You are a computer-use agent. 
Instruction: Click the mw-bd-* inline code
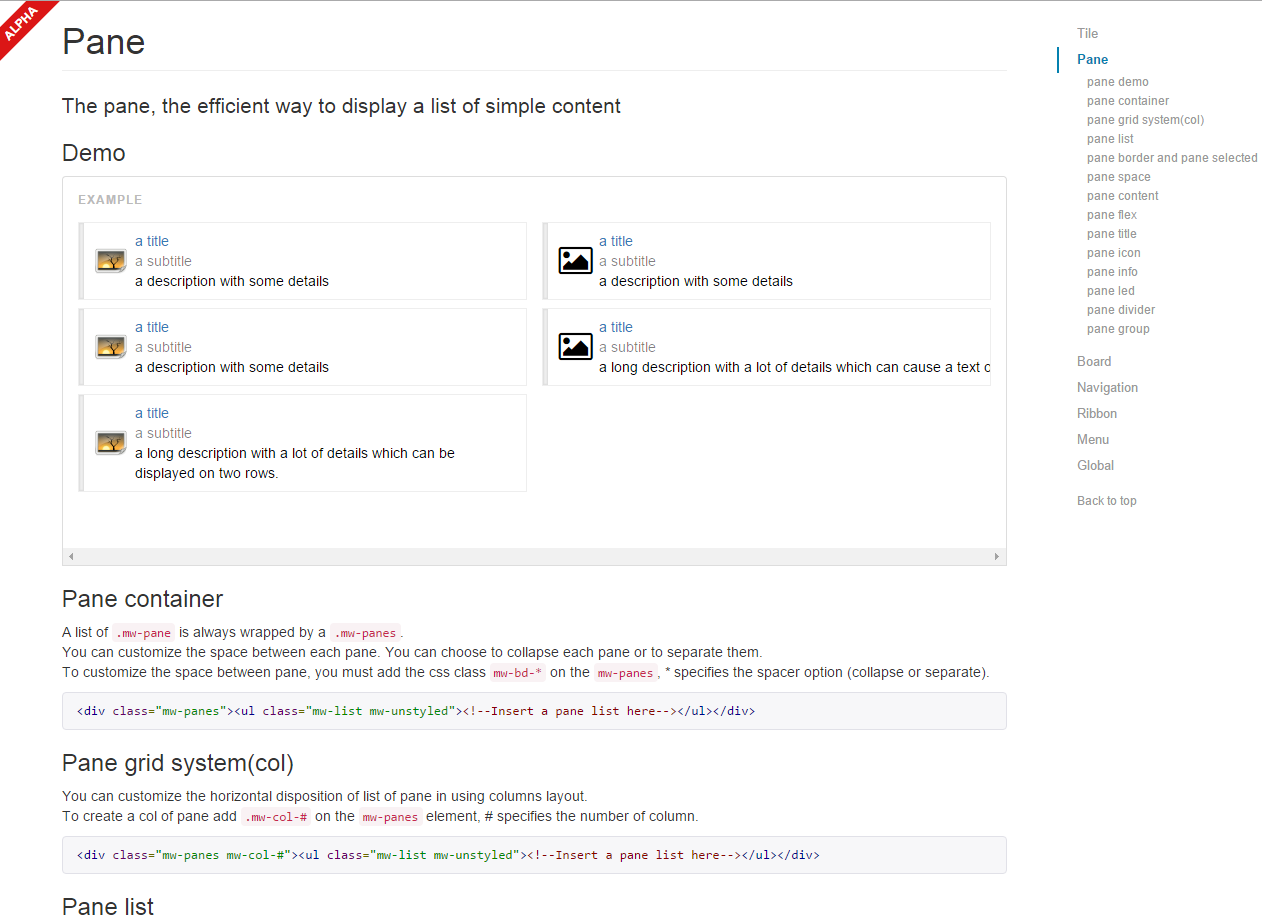coord(518,673)
